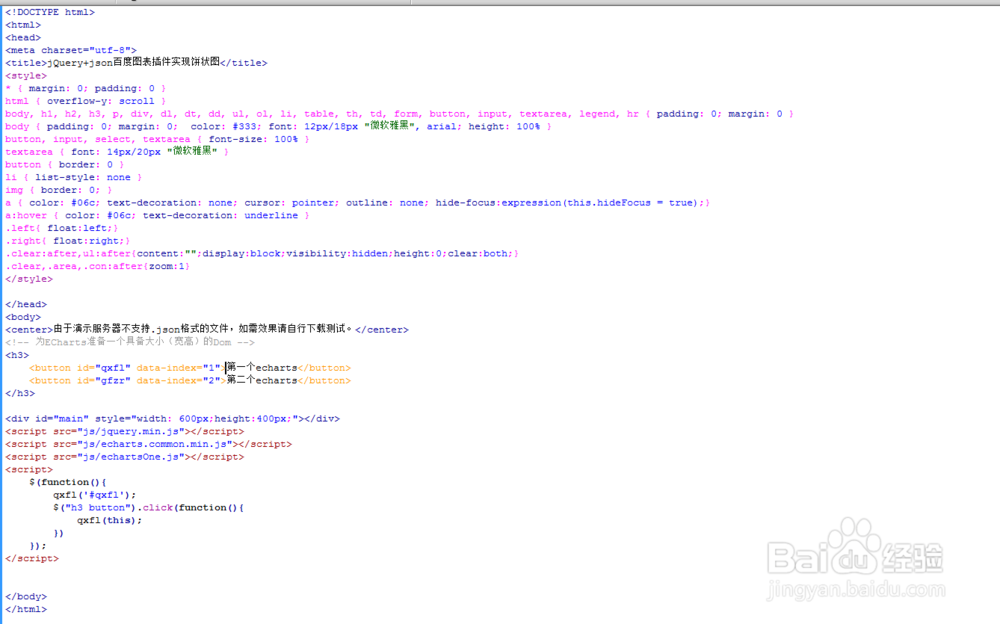
Task: Click the js/jquery.min.js script line
Action: tap(125, 432)
